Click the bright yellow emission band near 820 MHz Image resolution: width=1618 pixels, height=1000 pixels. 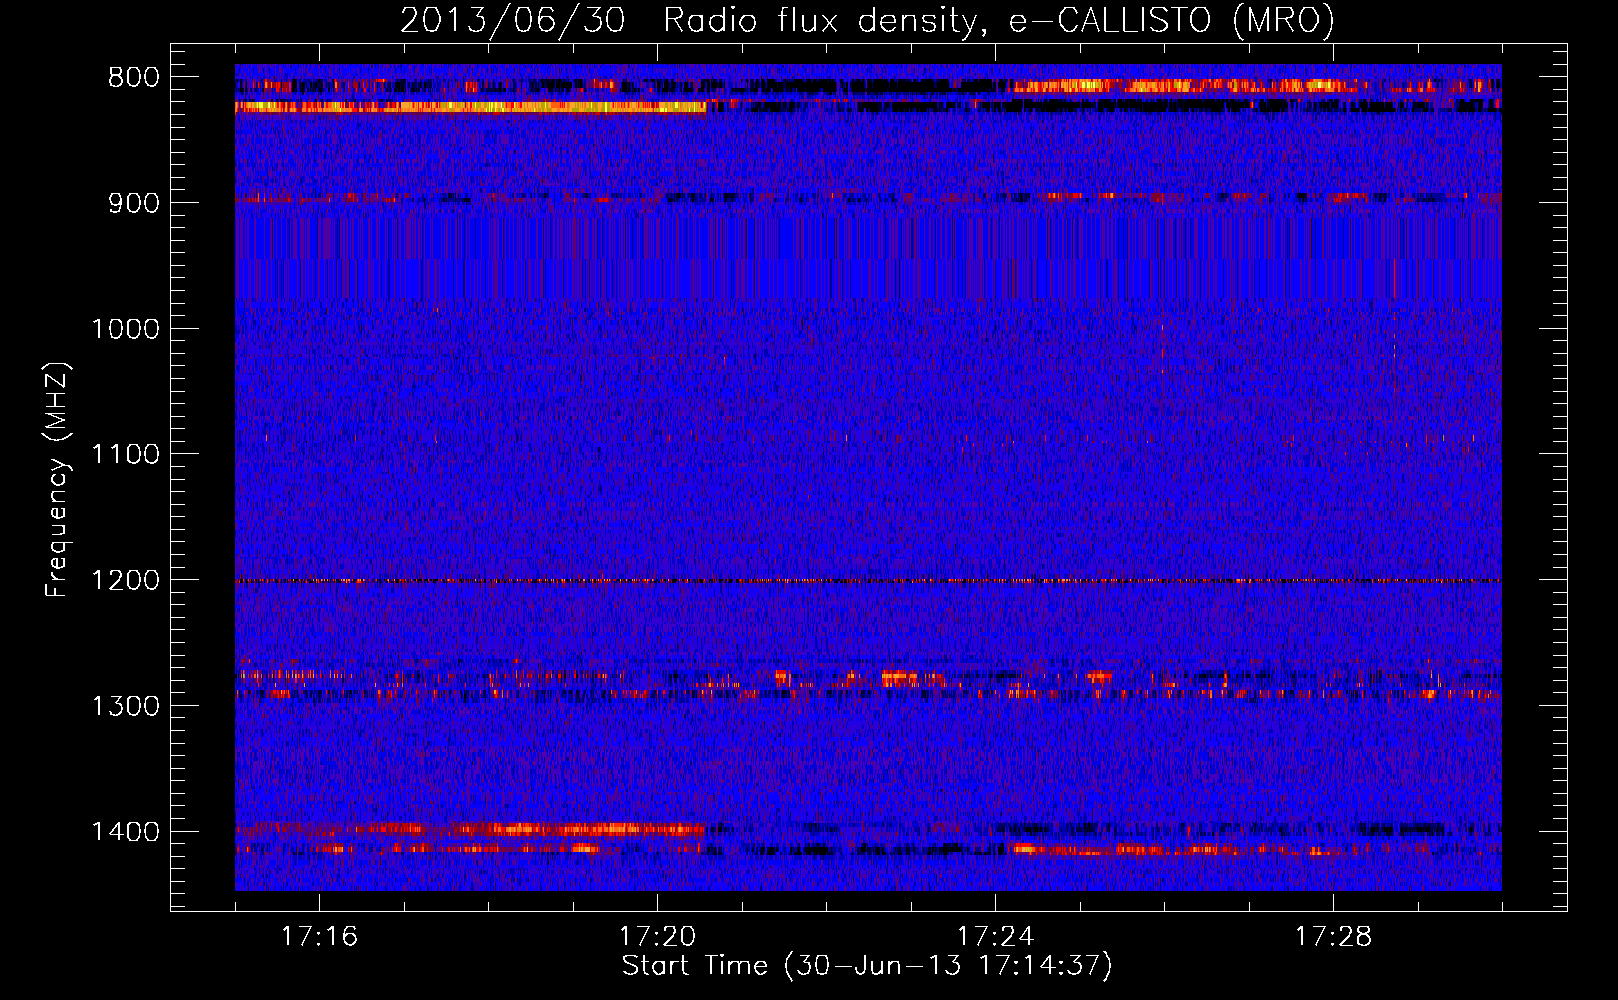470,107
